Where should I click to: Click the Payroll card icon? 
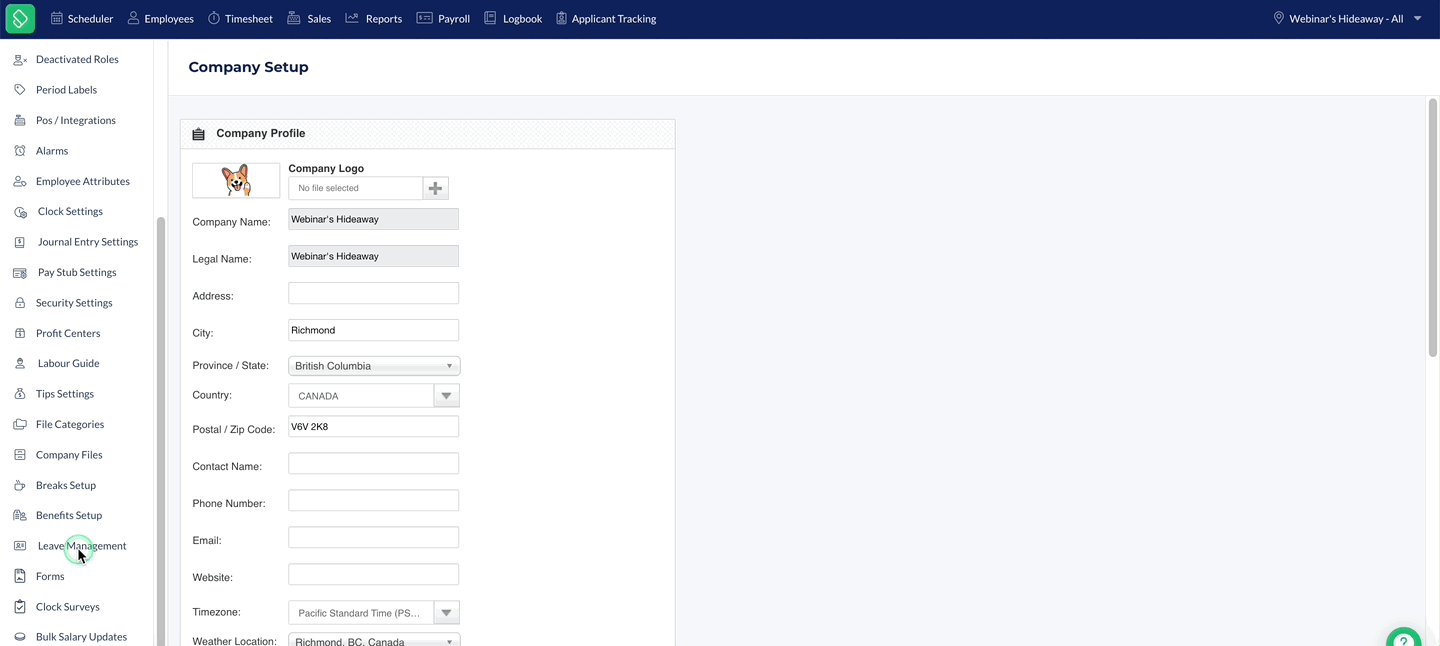tap(424, 18)
